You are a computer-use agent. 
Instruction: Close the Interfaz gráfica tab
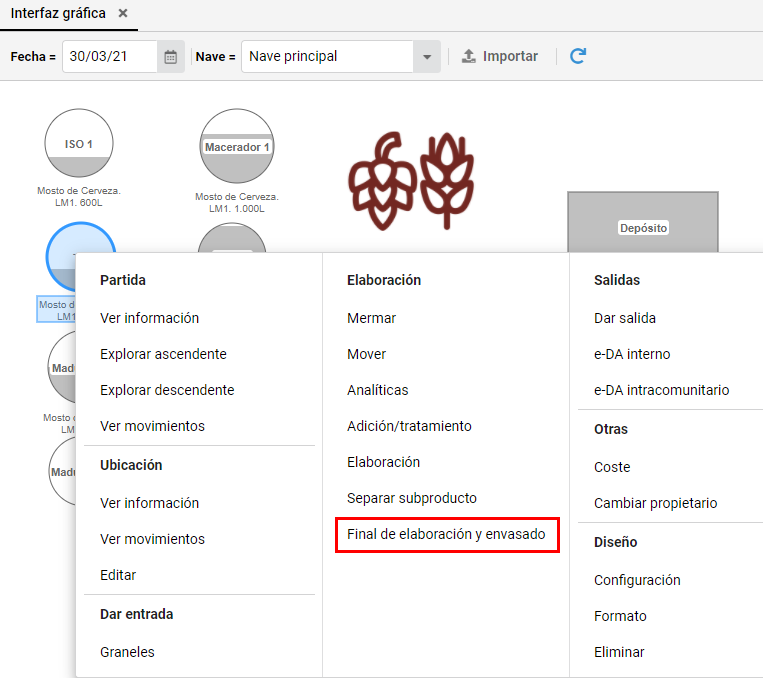point(123,13)
